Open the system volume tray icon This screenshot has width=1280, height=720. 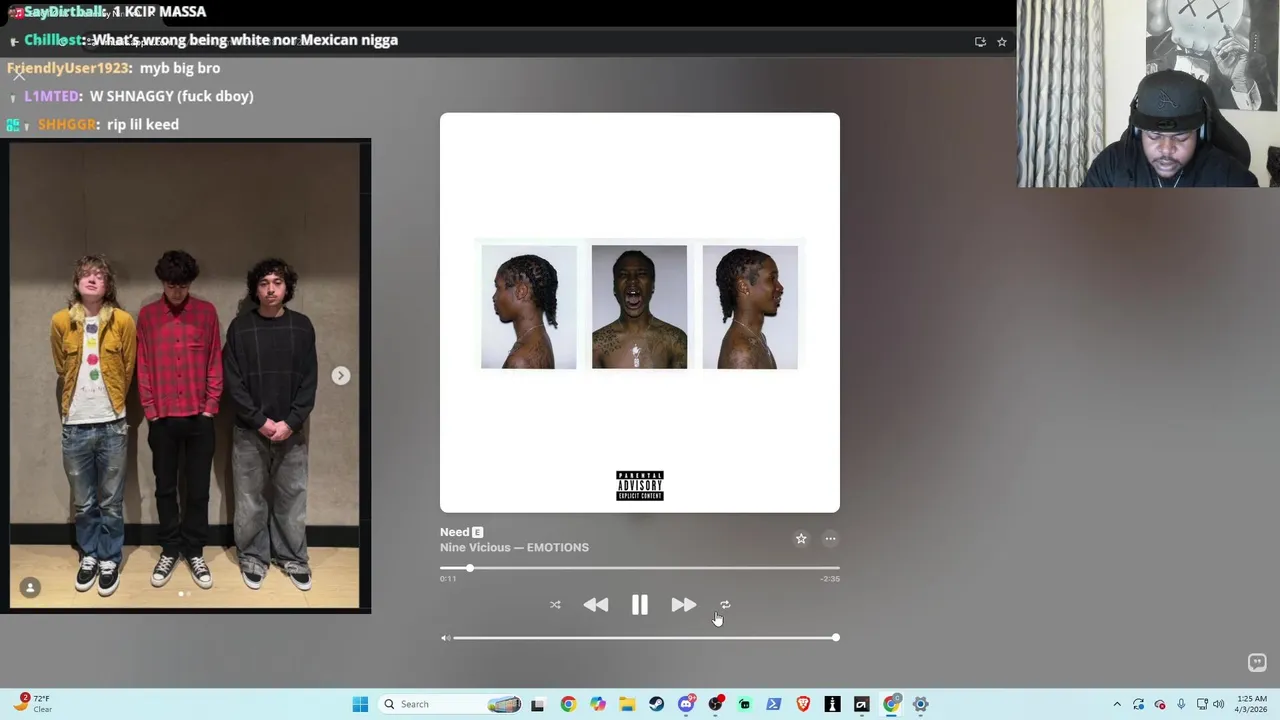pos(1218,704)
